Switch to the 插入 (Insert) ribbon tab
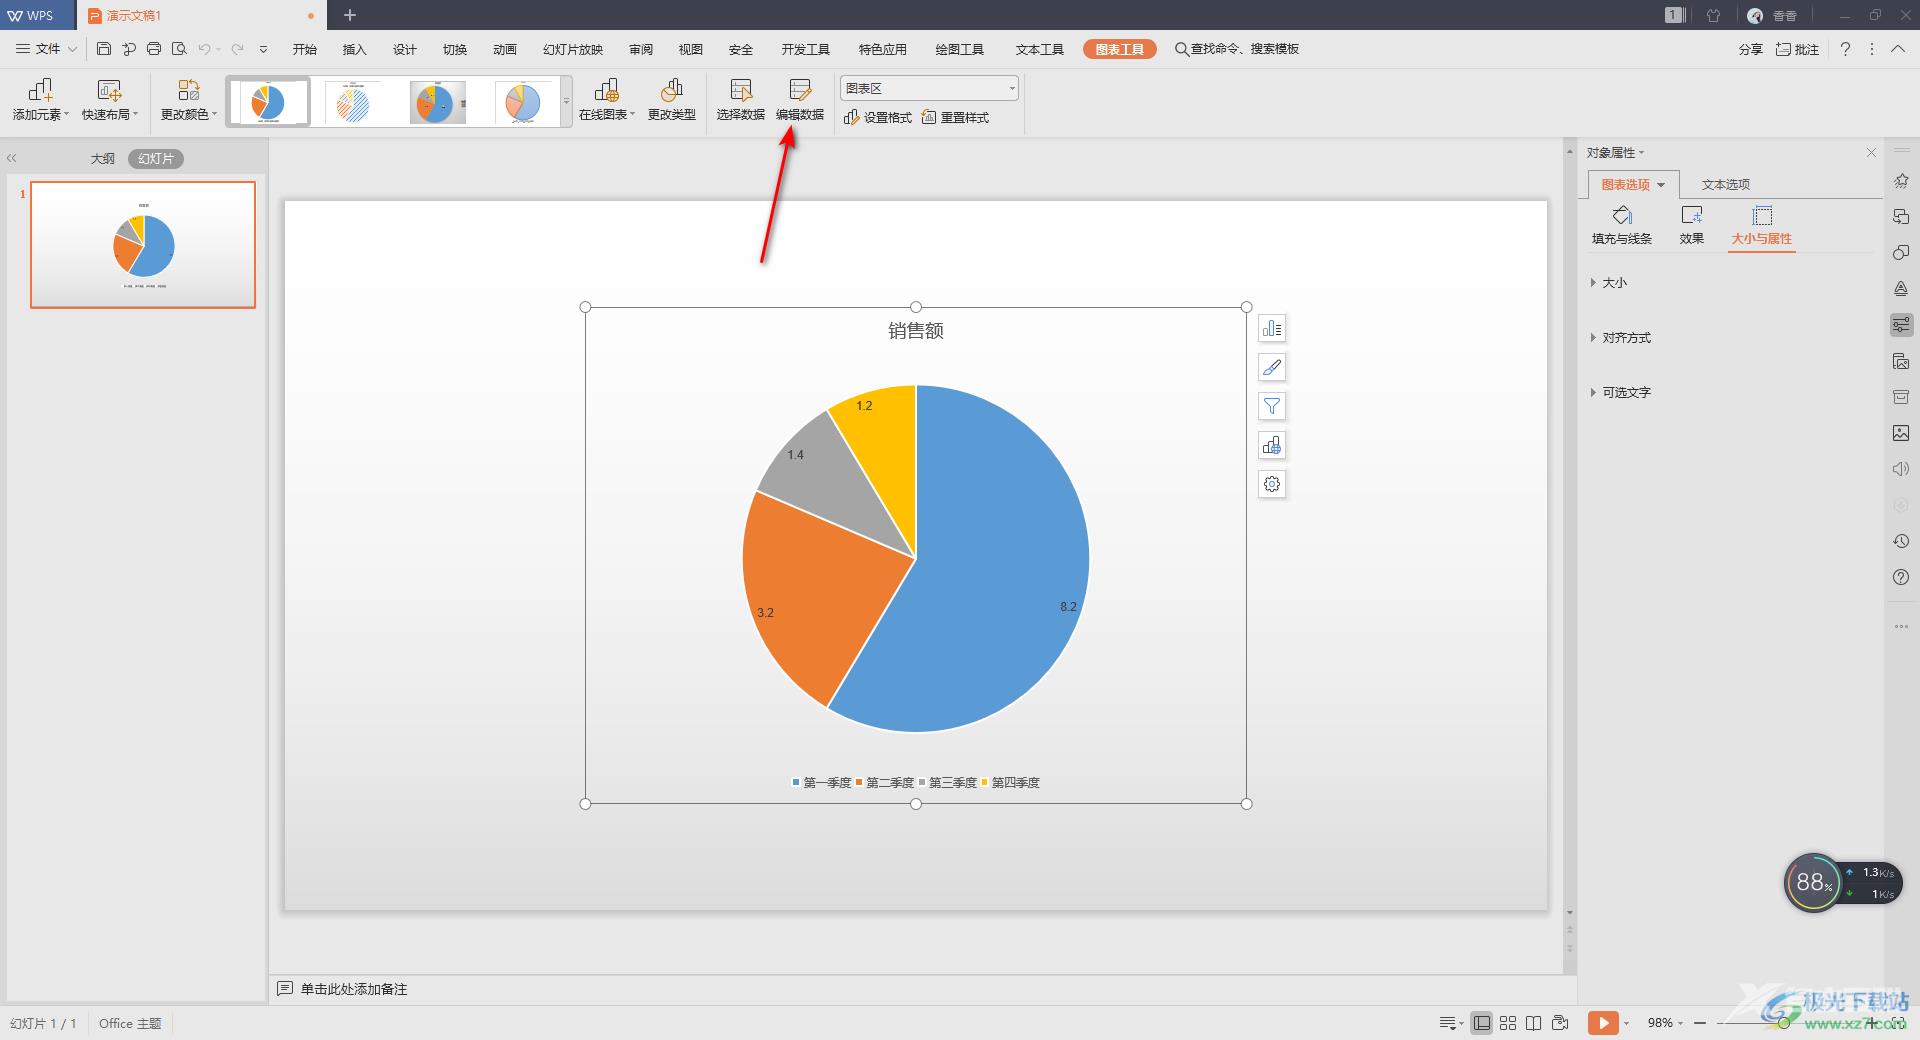The width and height of the screenshot is (1920, 1040). 355,49
